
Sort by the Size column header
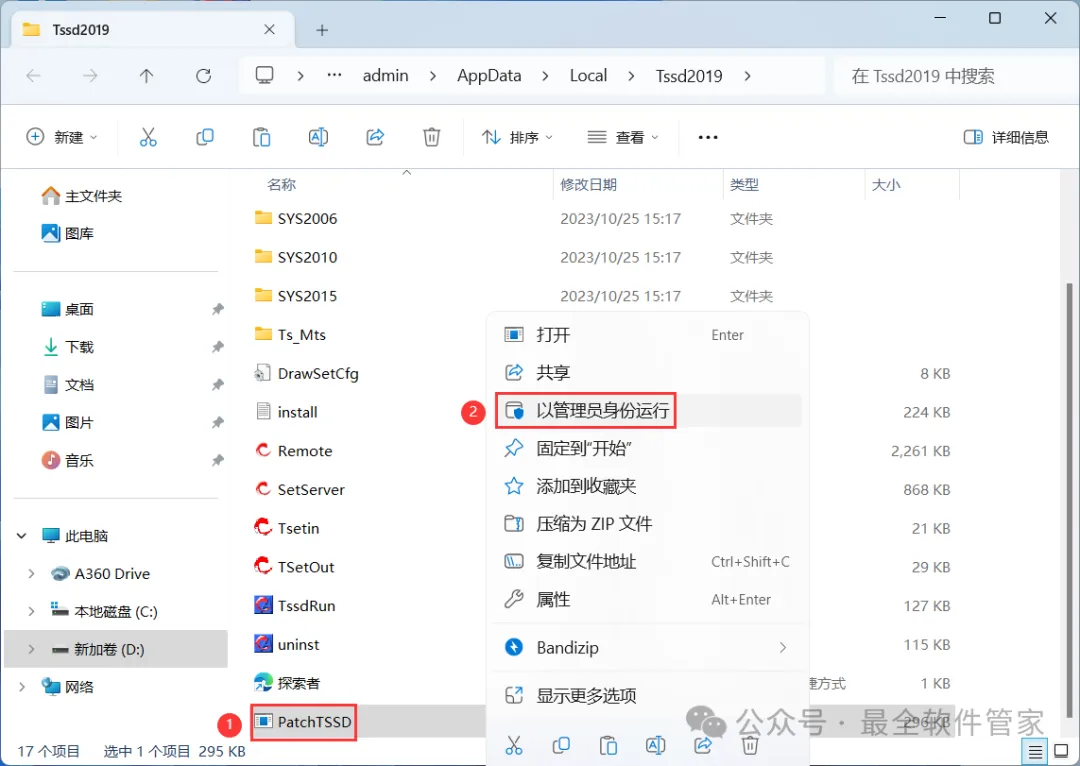pyautogui.click(x=886, y=185)
